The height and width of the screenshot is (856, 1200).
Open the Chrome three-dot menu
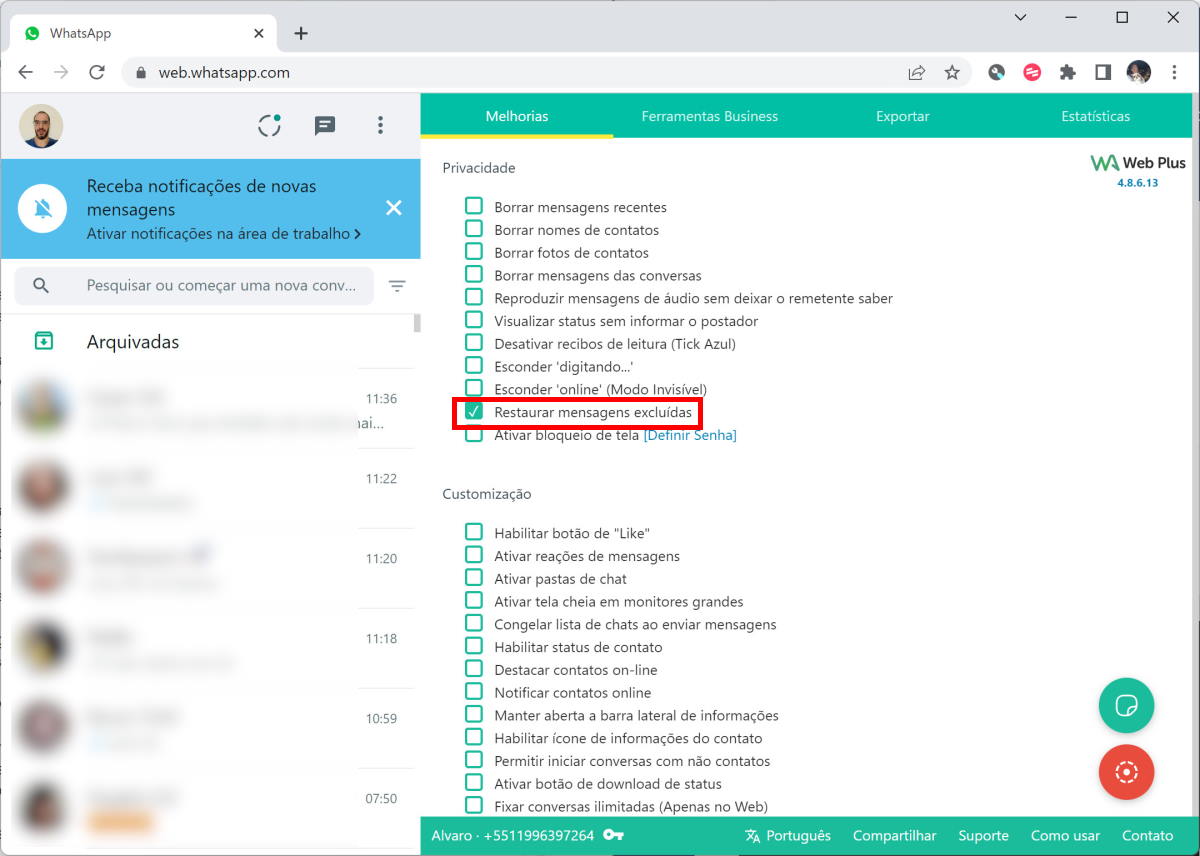pos(1174,72)
